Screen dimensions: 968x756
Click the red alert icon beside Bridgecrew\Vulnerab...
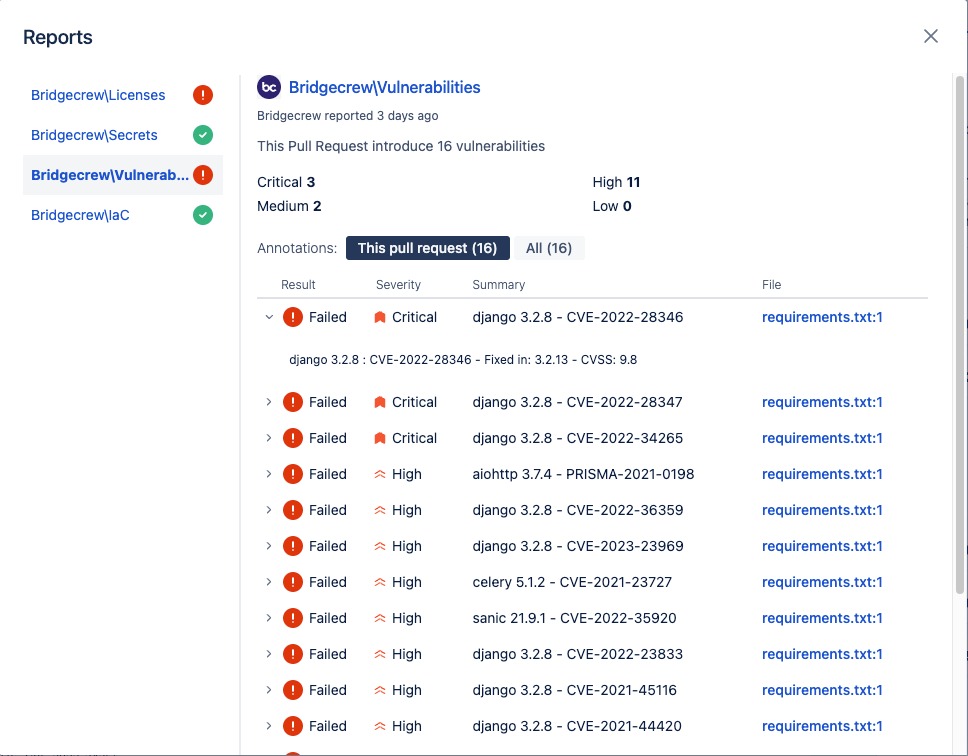(202, 175)
